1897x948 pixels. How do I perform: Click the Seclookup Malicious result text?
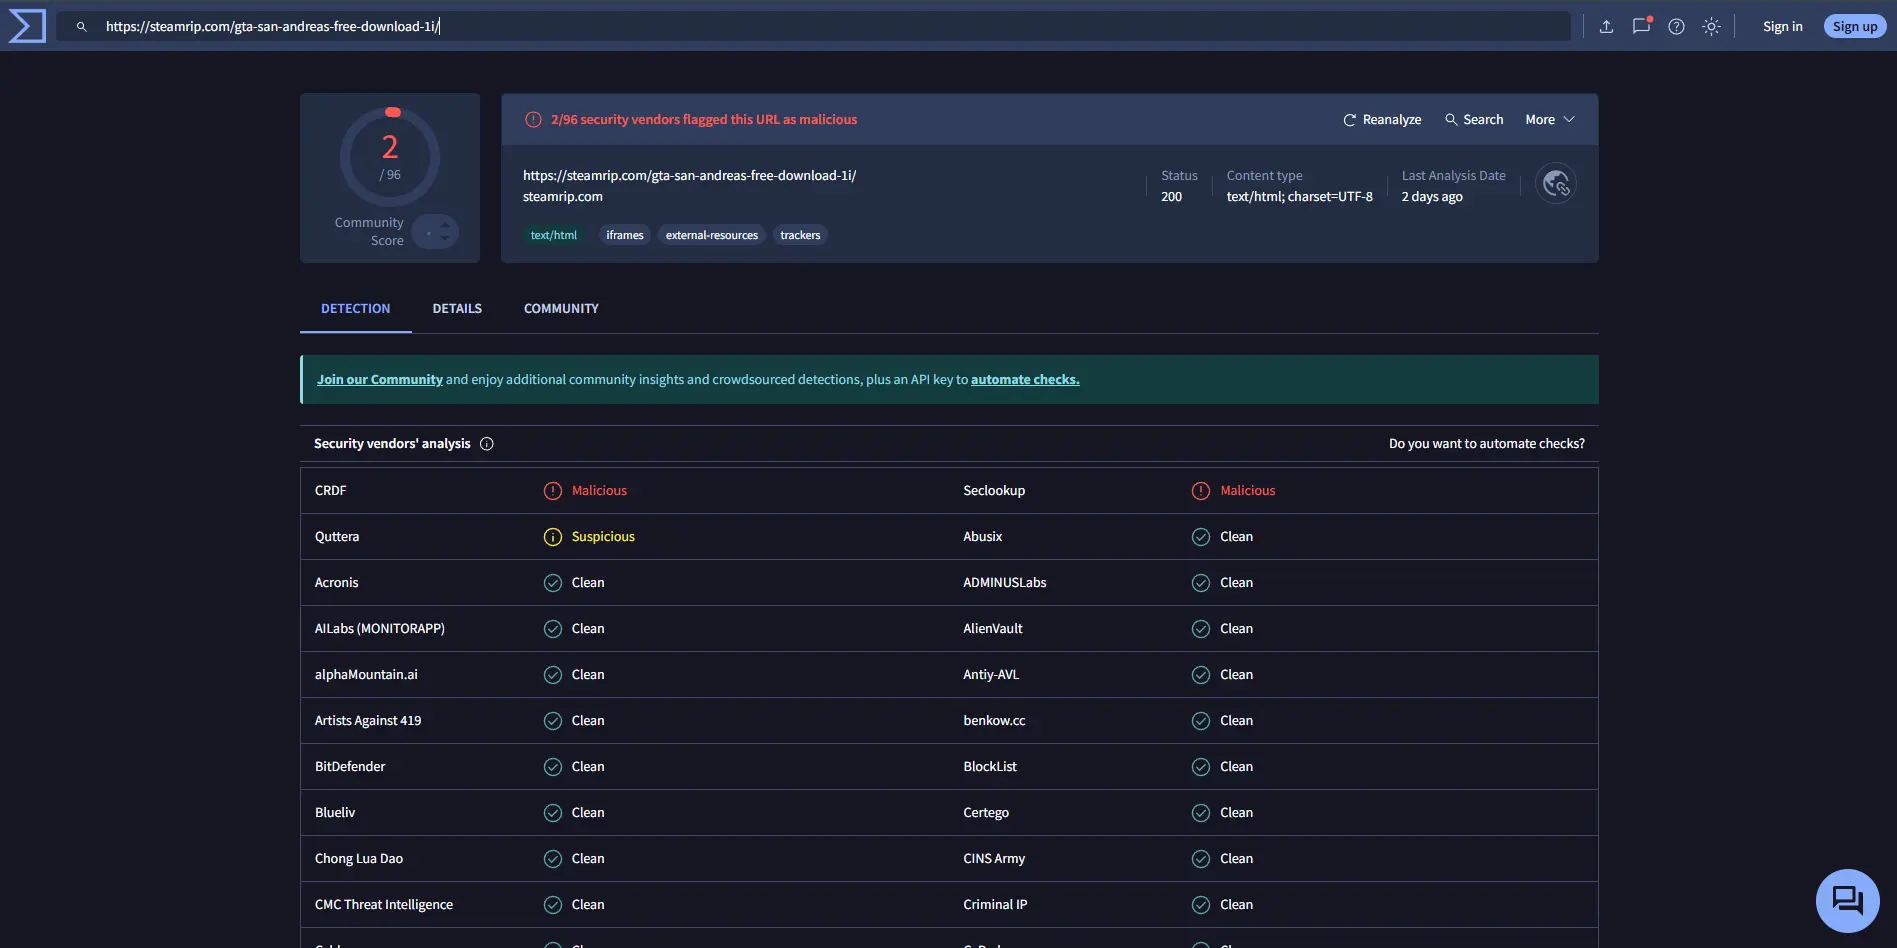click(x=1248, y=491)
